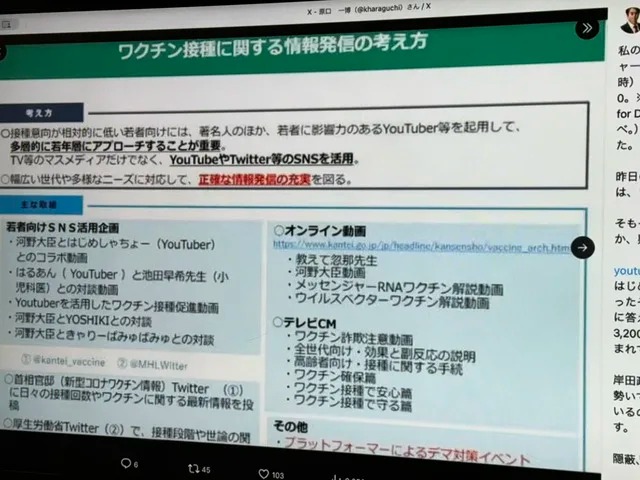Click the underlined text YouTubeやTwitter等のSNSを活用

click(261, 160)
